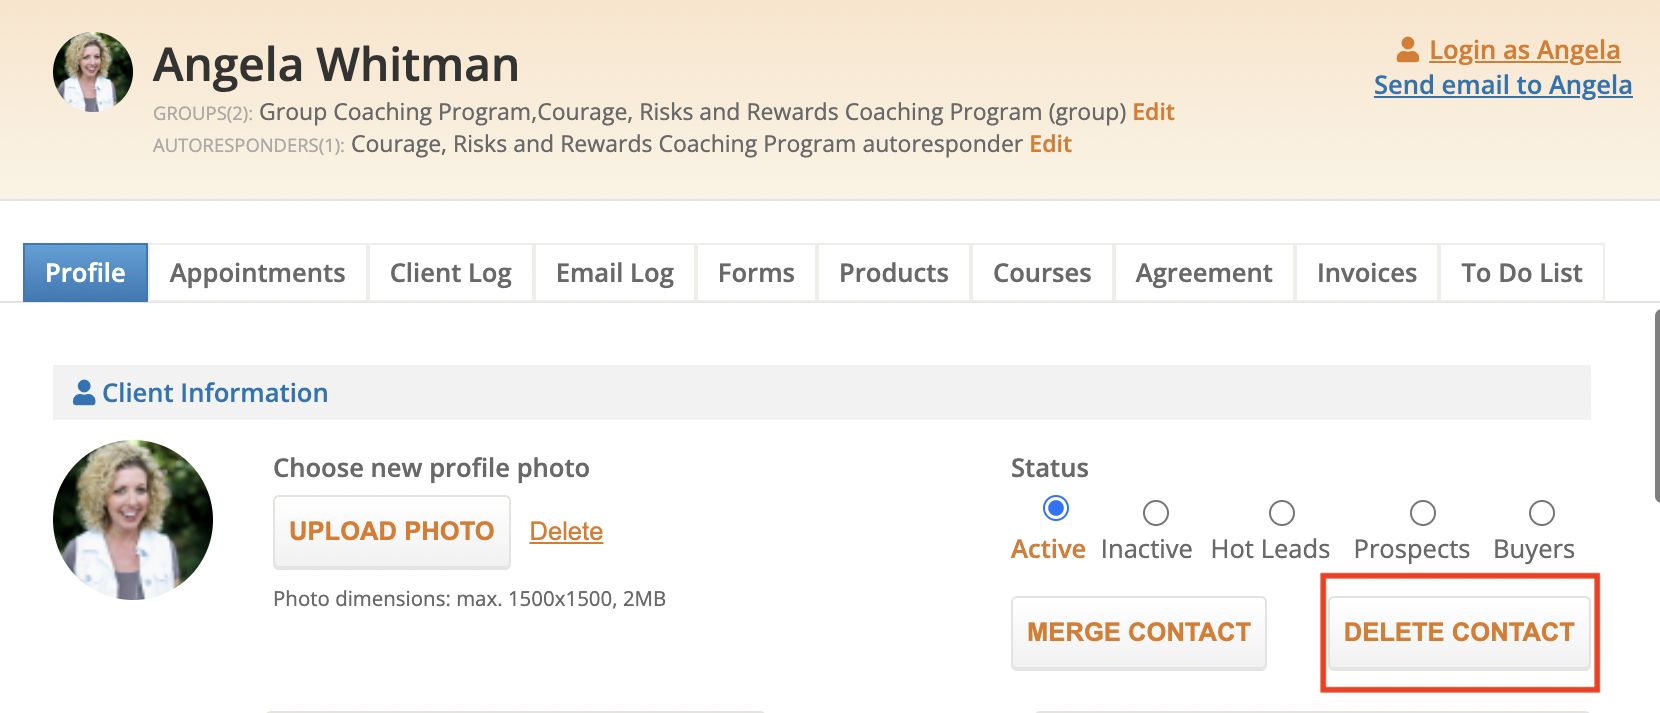Image resolution: width=1660 pixels, height=713 pixels.
Task: Select the Active status radio button
Action: 1055,509
